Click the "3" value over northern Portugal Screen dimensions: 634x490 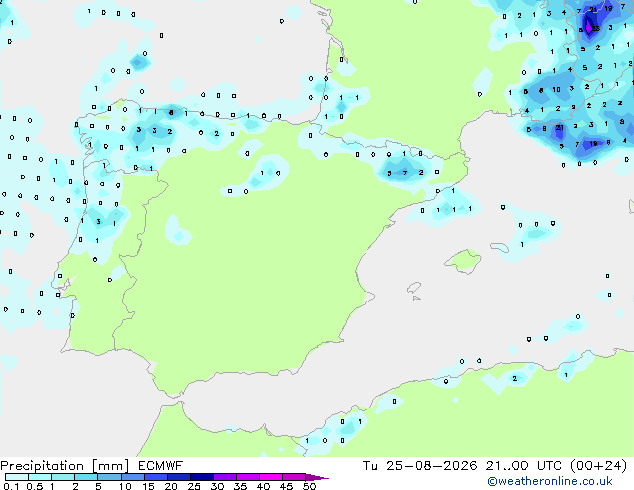(98, 222)
